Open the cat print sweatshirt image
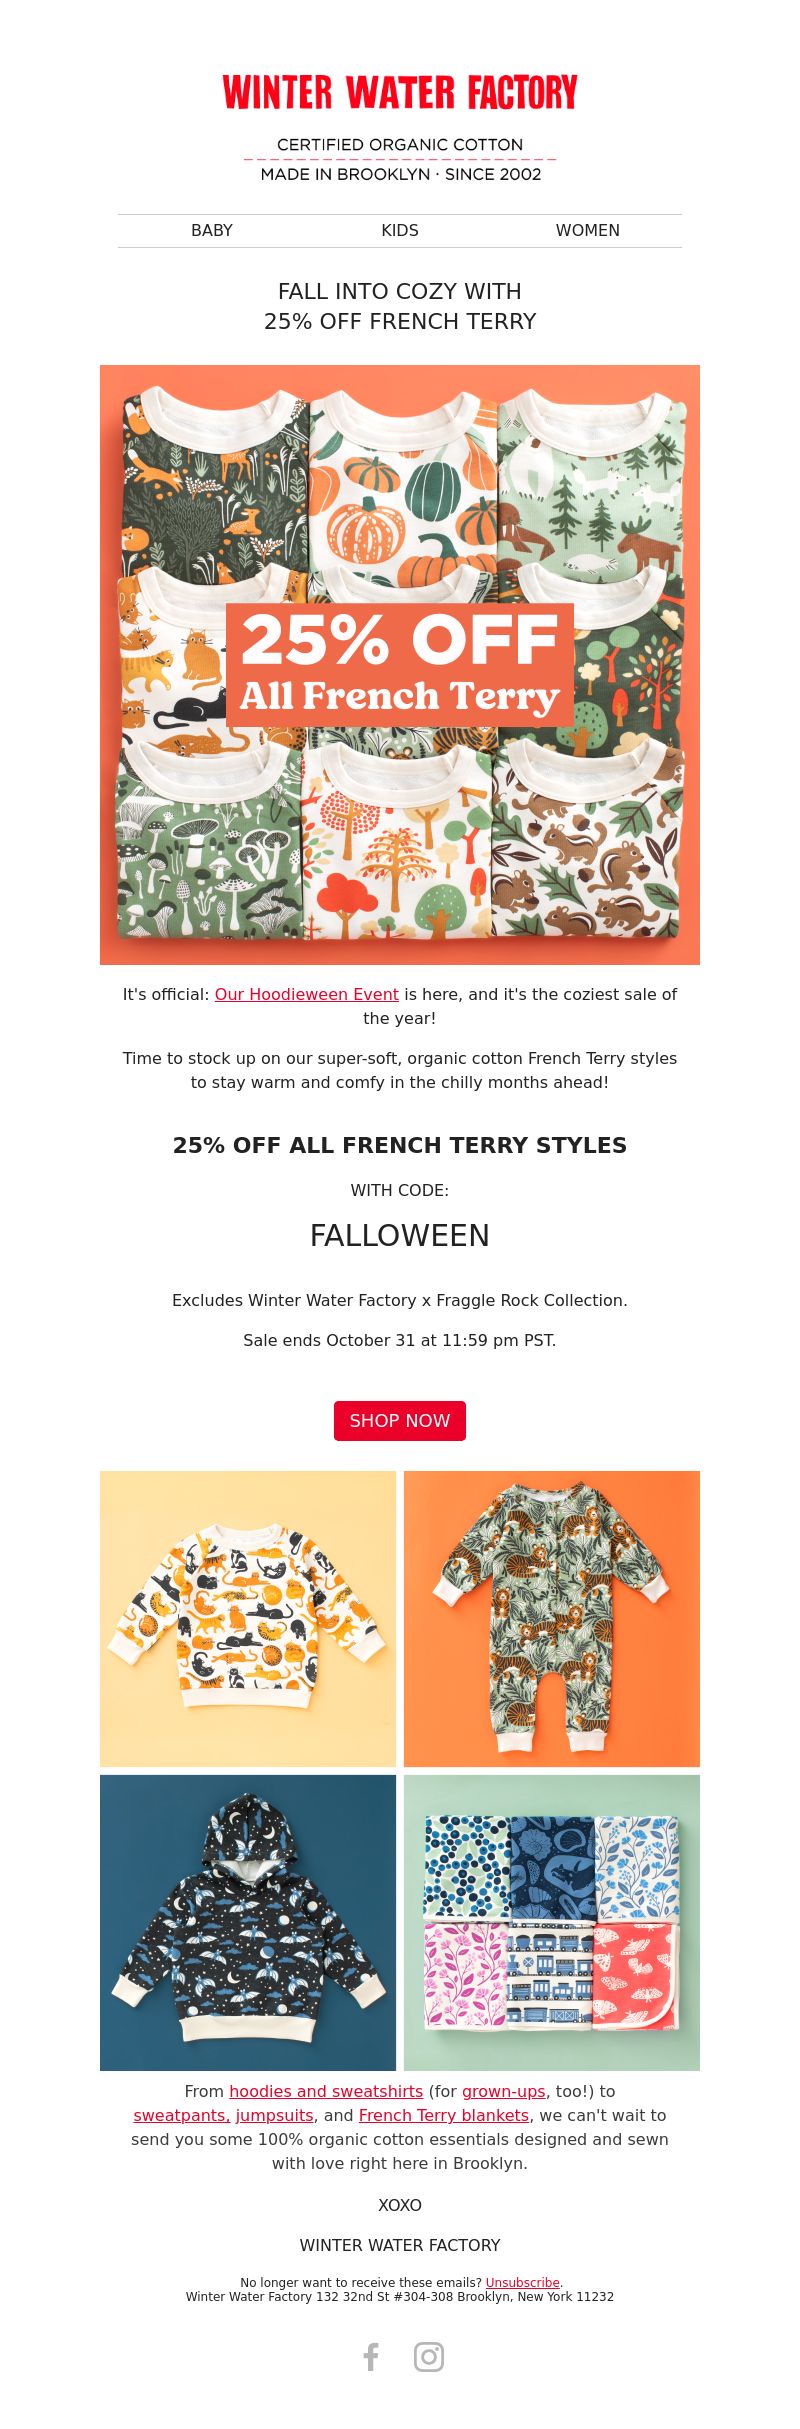This screenshot has width=800, height=2429. coord(248,1619)
